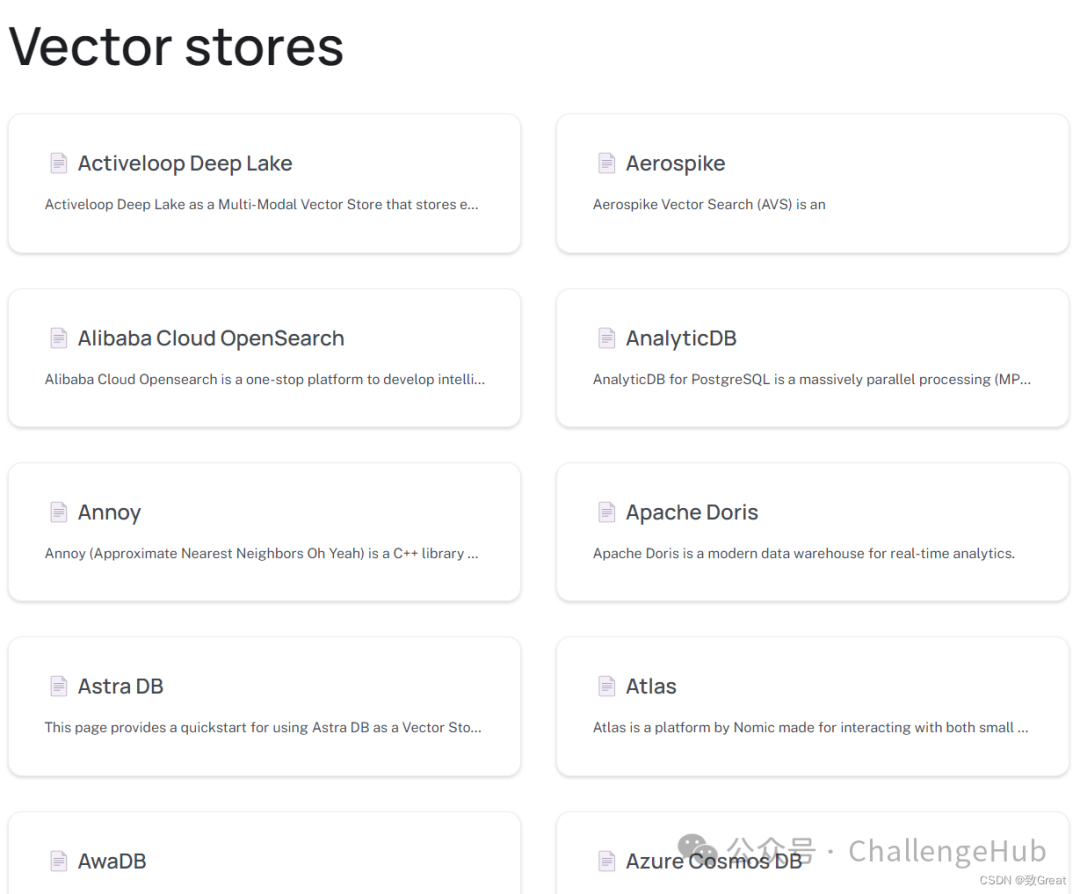The height and width of the screenshot is (894, 1080).
Task: Select the Annoy card description text
Action: pos(261,553)
